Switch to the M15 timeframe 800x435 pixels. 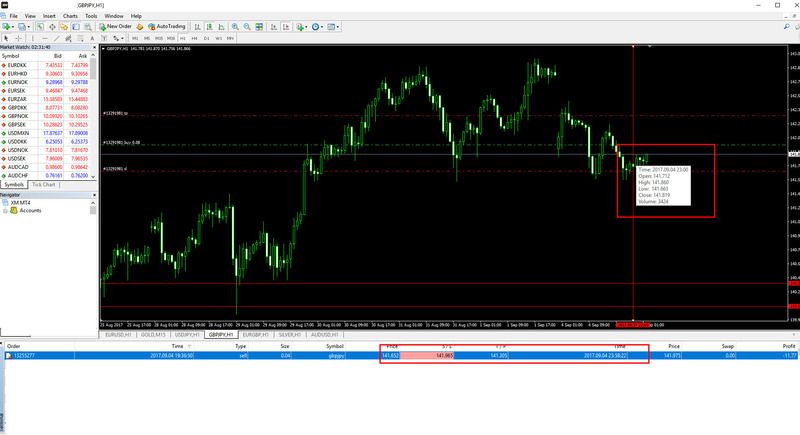click(159, 38)
